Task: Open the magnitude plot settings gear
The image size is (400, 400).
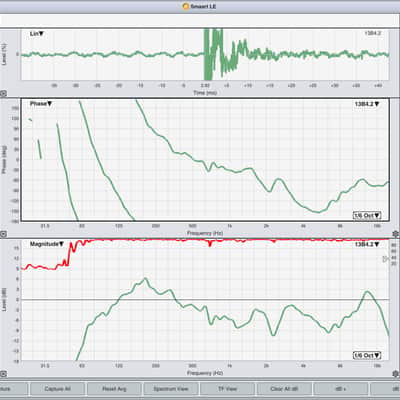Action: click(x=396, y=374)
